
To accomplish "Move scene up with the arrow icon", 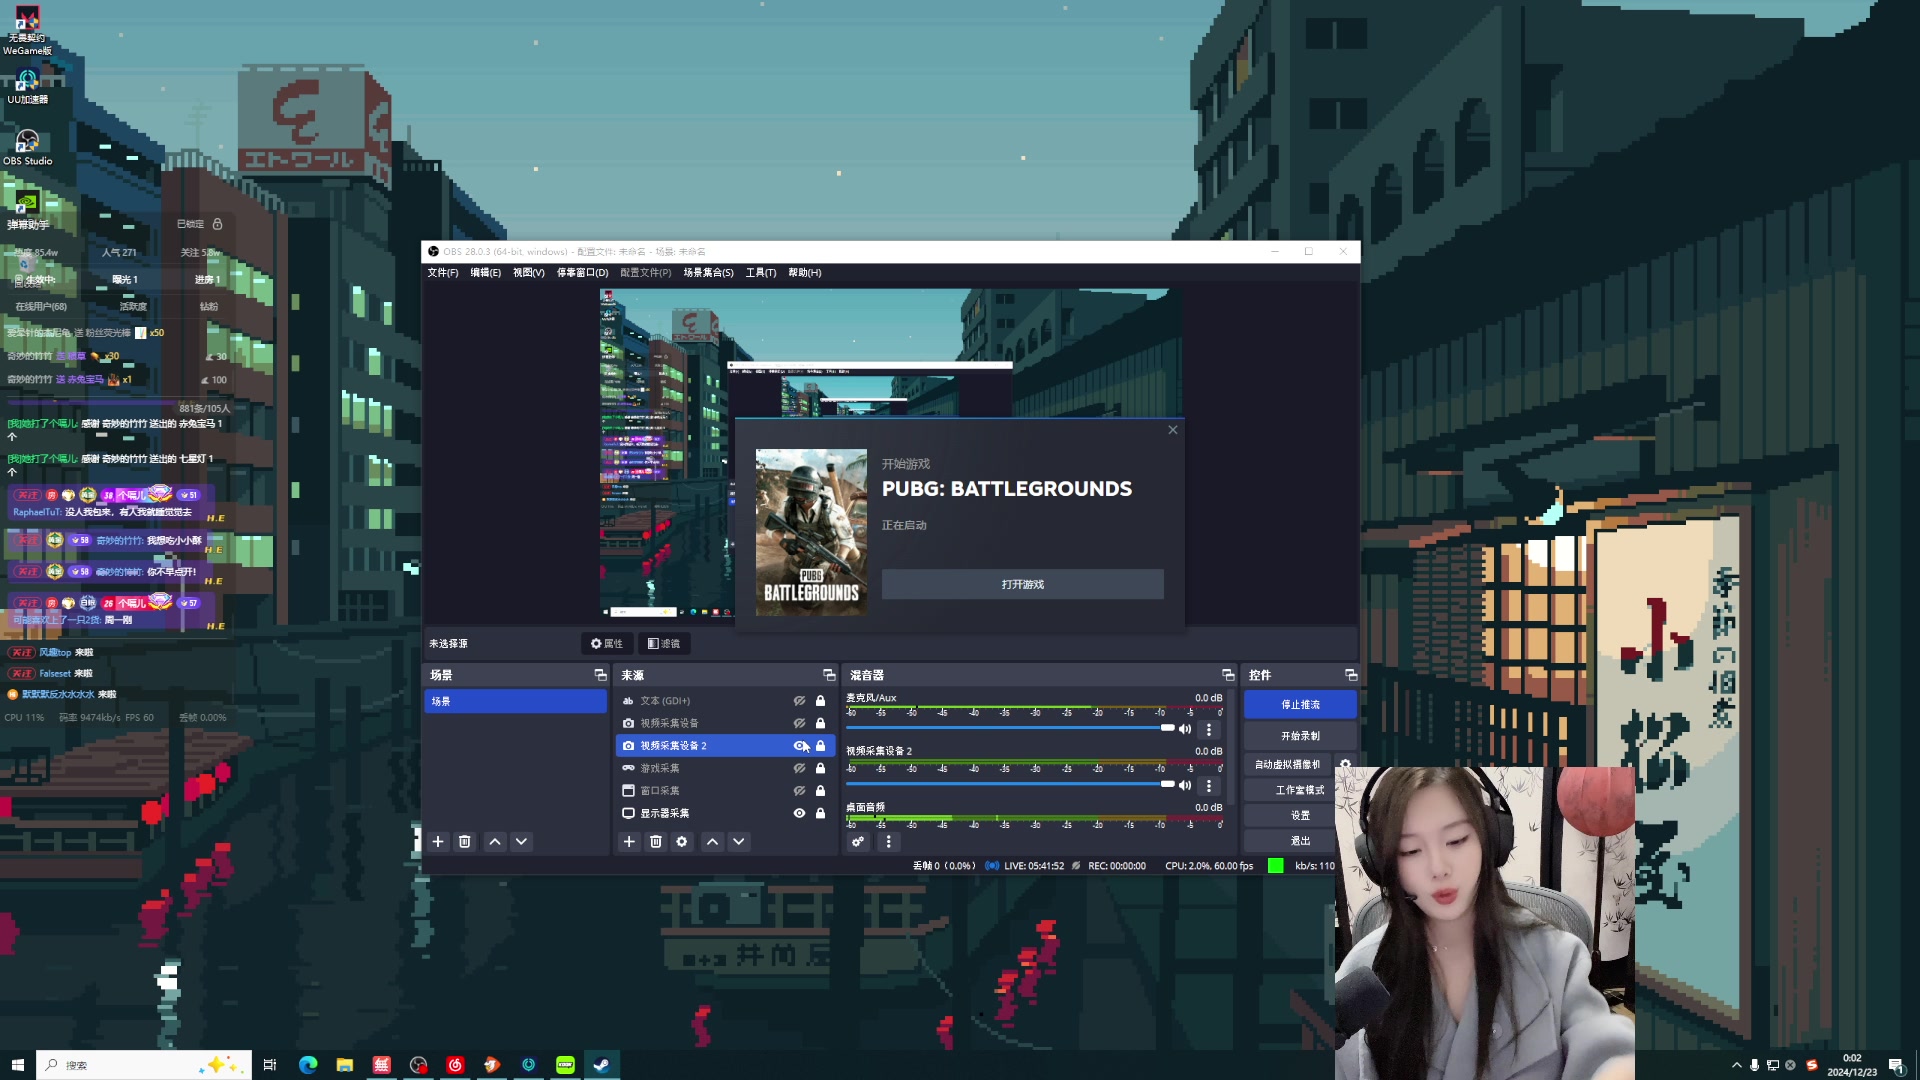I will 495,841.
